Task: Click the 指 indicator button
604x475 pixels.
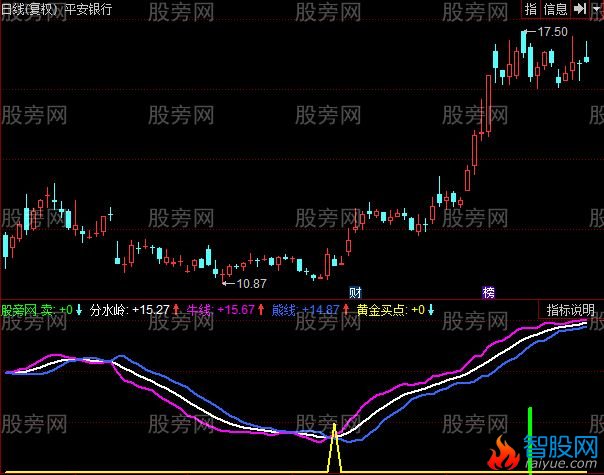Action: coord(531,9)
